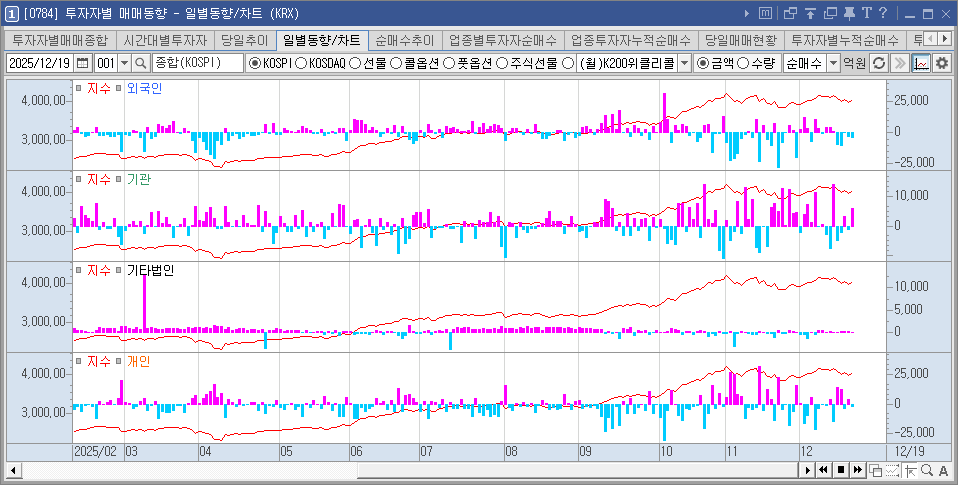Screen dimensions: 958x485
Task: Select the KOSDAQ radio button
Action: [x=301, y=64]
